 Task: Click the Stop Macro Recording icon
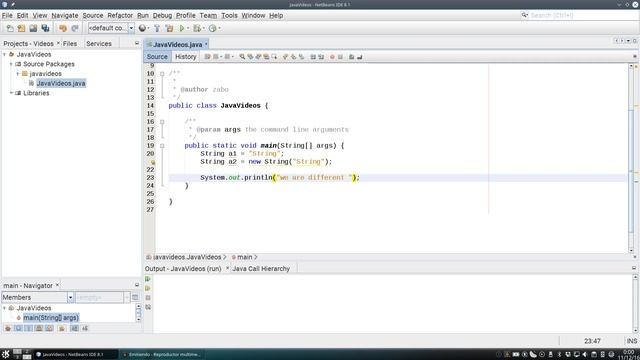point(340,57)
